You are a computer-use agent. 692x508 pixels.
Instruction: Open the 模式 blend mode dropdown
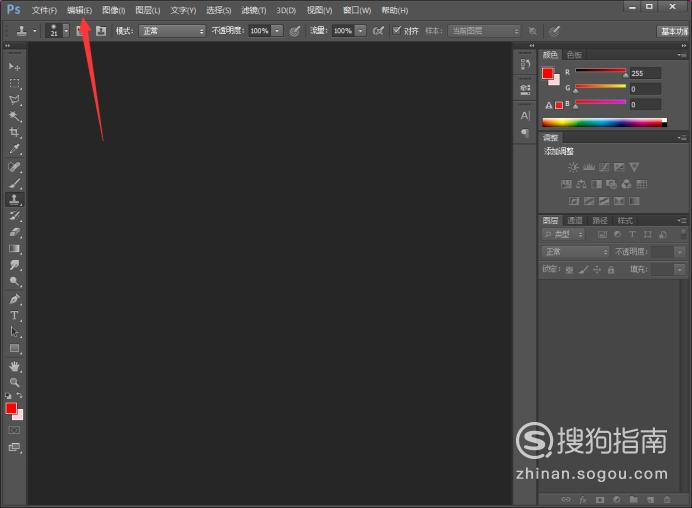click(172, 31)
